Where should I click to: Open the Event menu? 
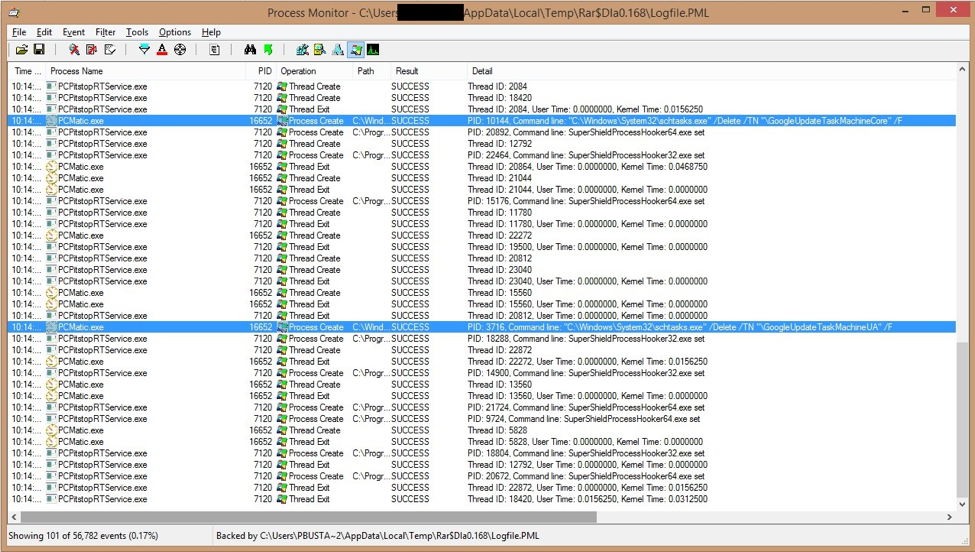[73, 32]
